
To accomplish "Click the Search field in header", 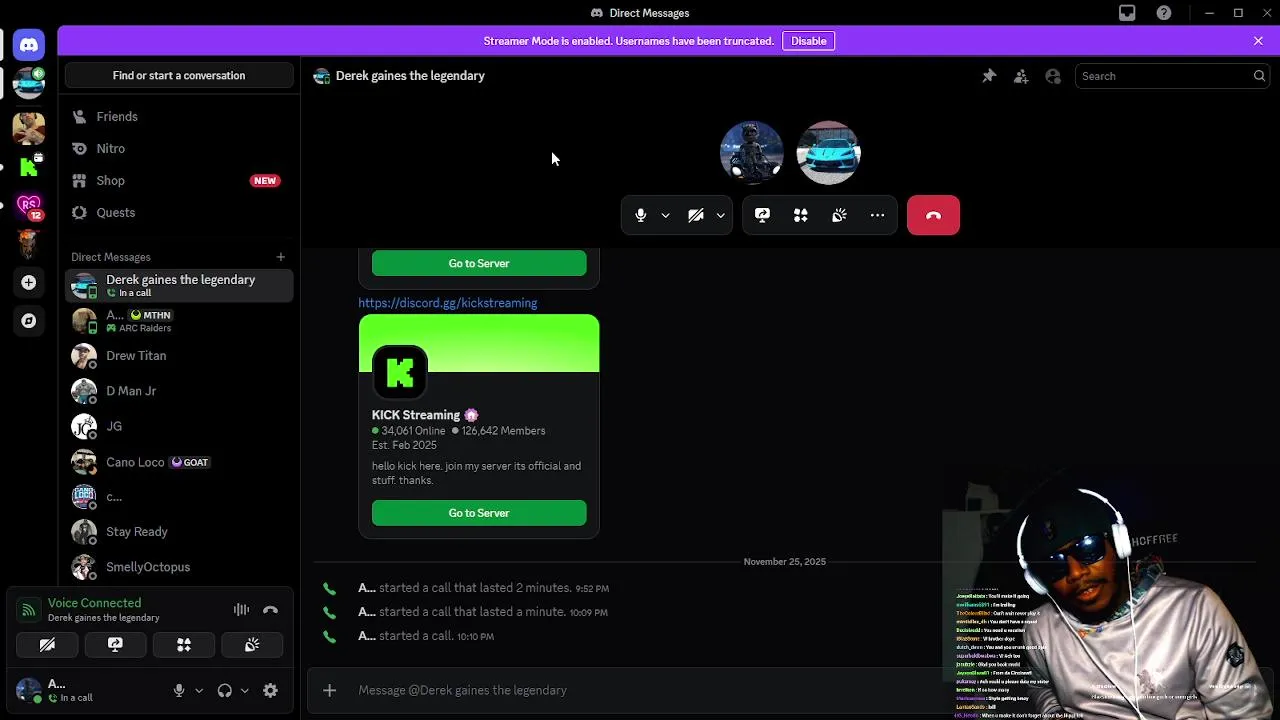I will 1172,76.
